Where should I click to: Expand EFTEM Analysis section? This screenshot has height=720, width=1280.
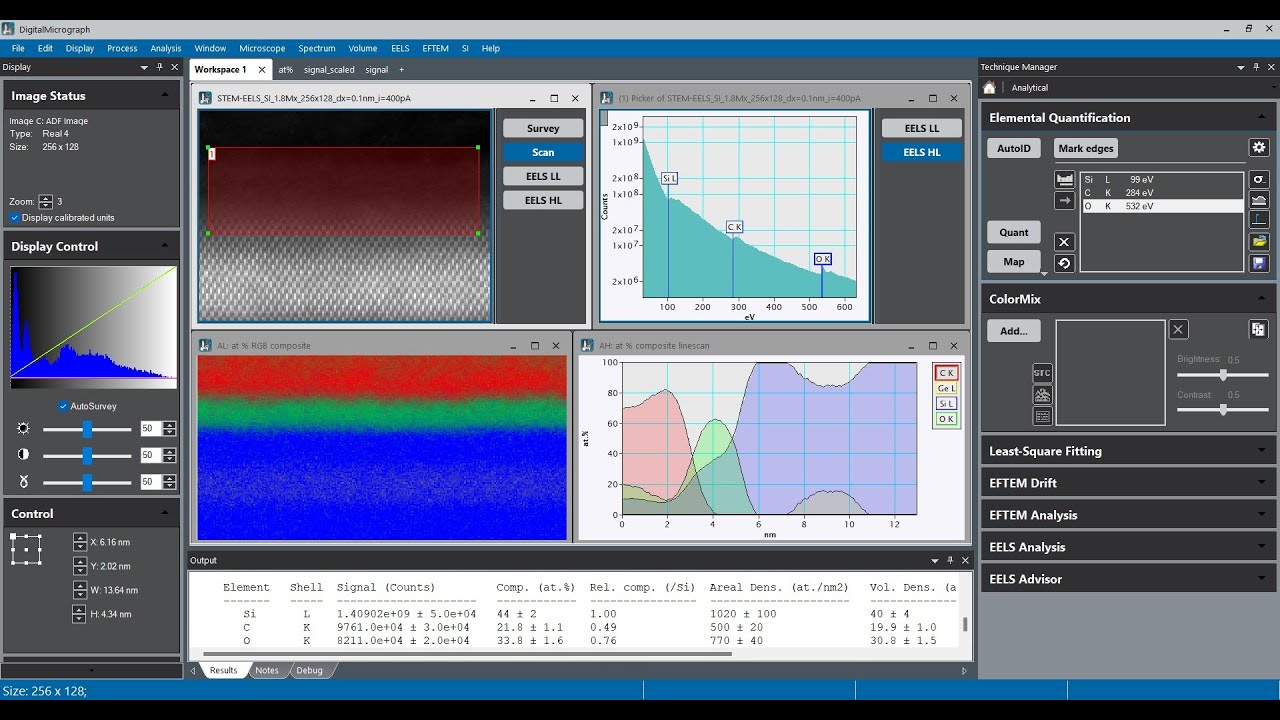pyautogui.click(x=1128, y=515)
